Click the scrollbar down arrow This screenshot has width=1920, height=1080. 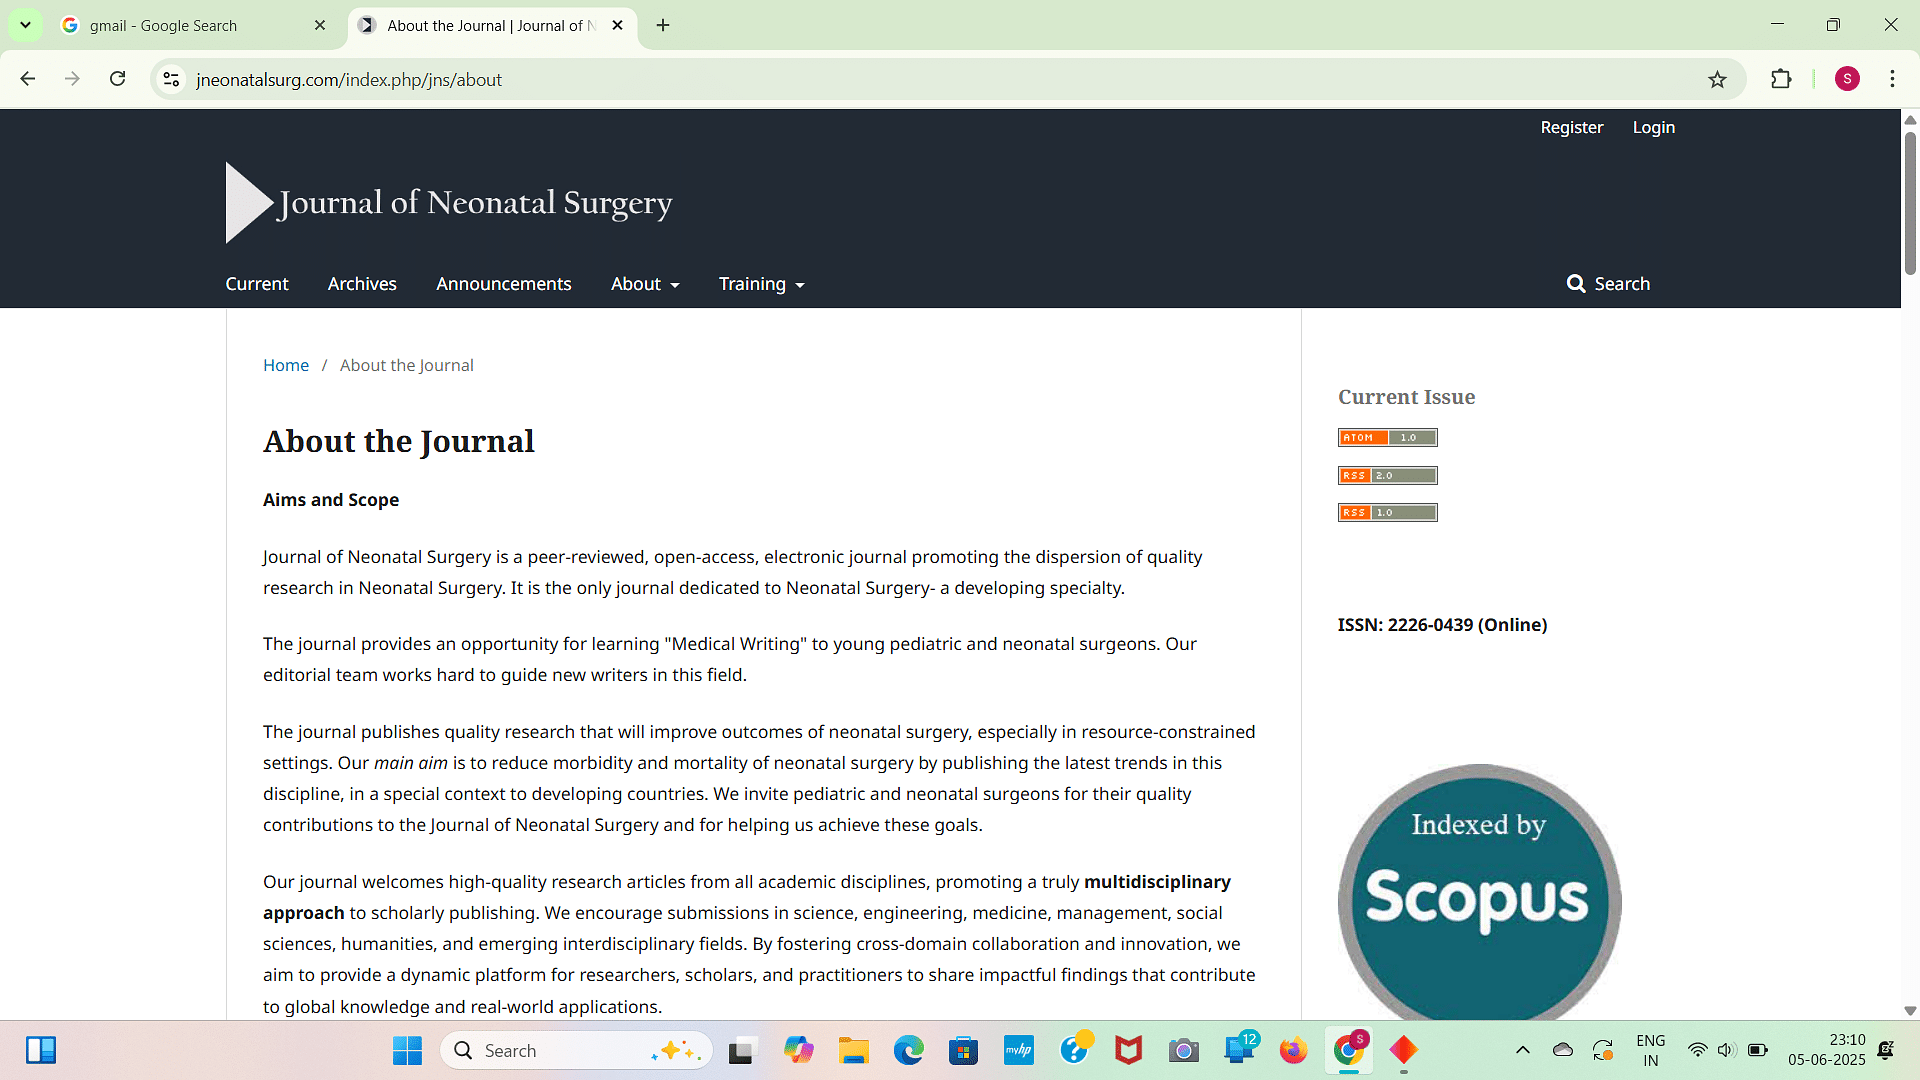(x=1910, y=1011)
